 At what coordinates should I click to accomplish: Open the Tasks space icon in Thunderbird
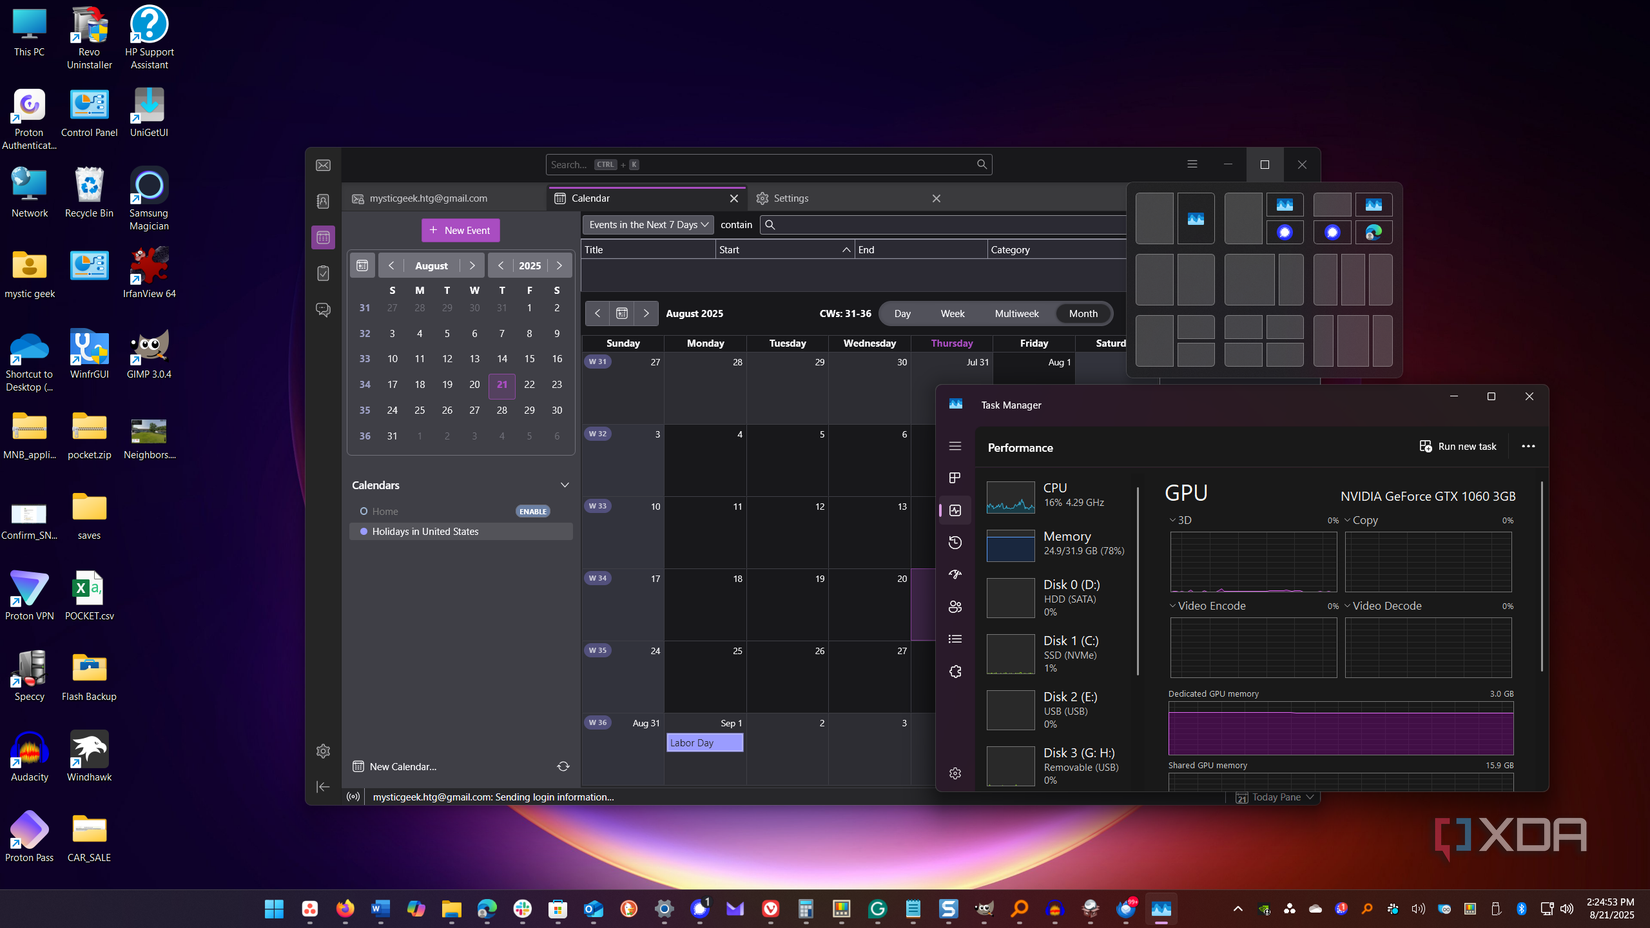pos(323,273)
